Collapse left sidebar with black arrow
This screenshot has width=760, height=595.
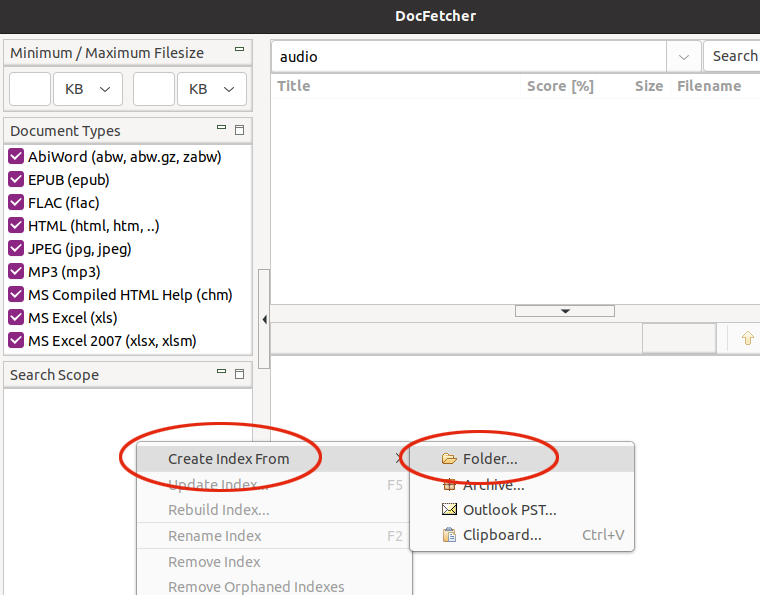pos(265,319)
